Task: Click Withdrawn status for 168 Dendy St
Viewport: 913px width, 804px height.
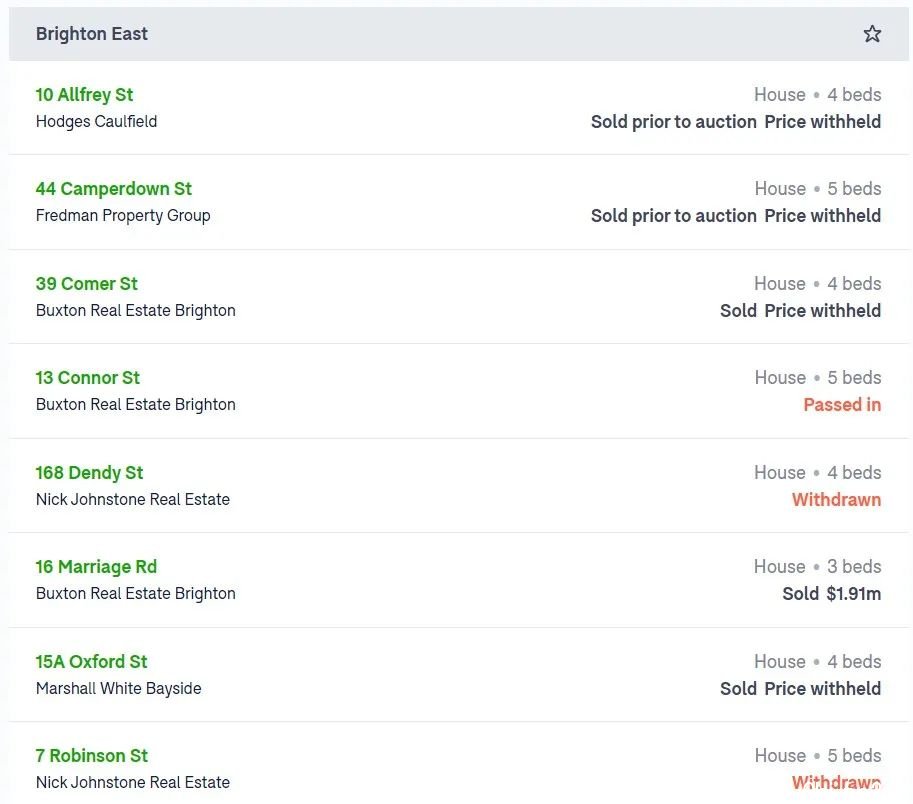Action: pos(836,500)
